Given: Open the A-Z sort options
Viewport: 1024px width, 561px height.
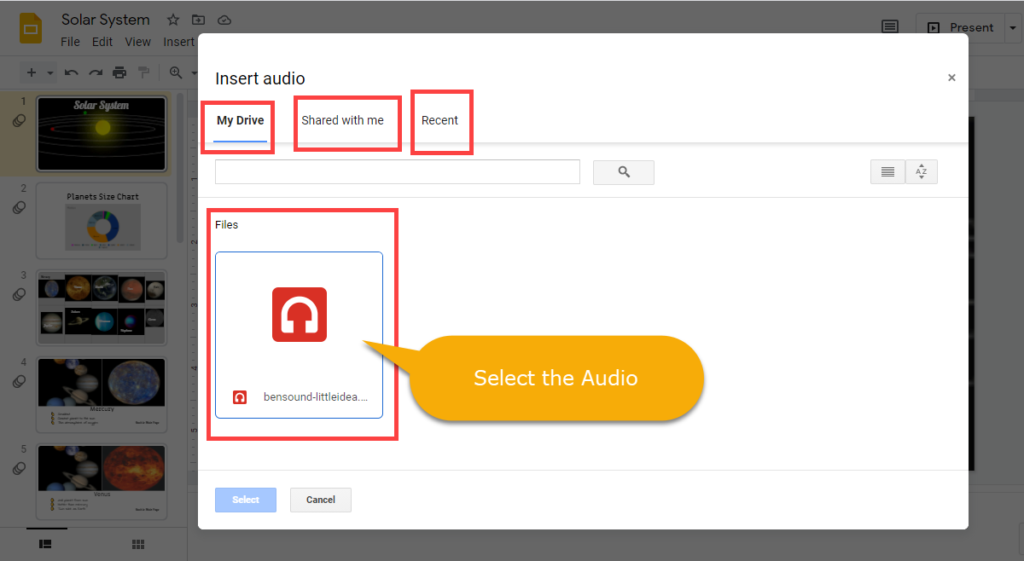Looking at the screenshot, I should (x=921, y=172).
